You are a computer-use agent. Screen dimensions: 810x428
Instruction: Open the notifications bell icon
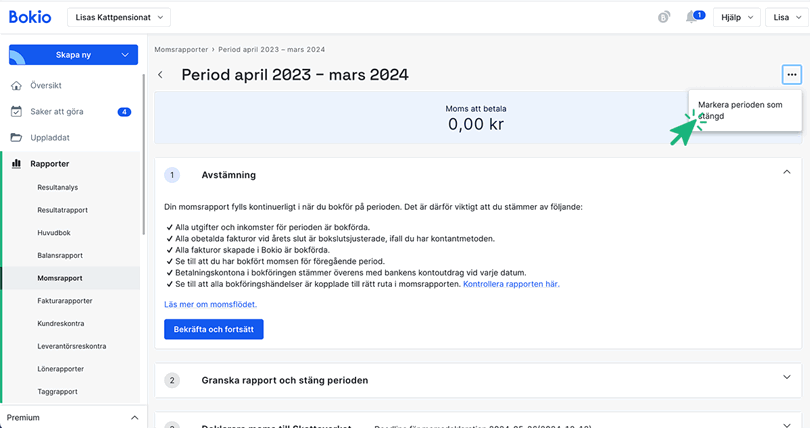[691, 17]
